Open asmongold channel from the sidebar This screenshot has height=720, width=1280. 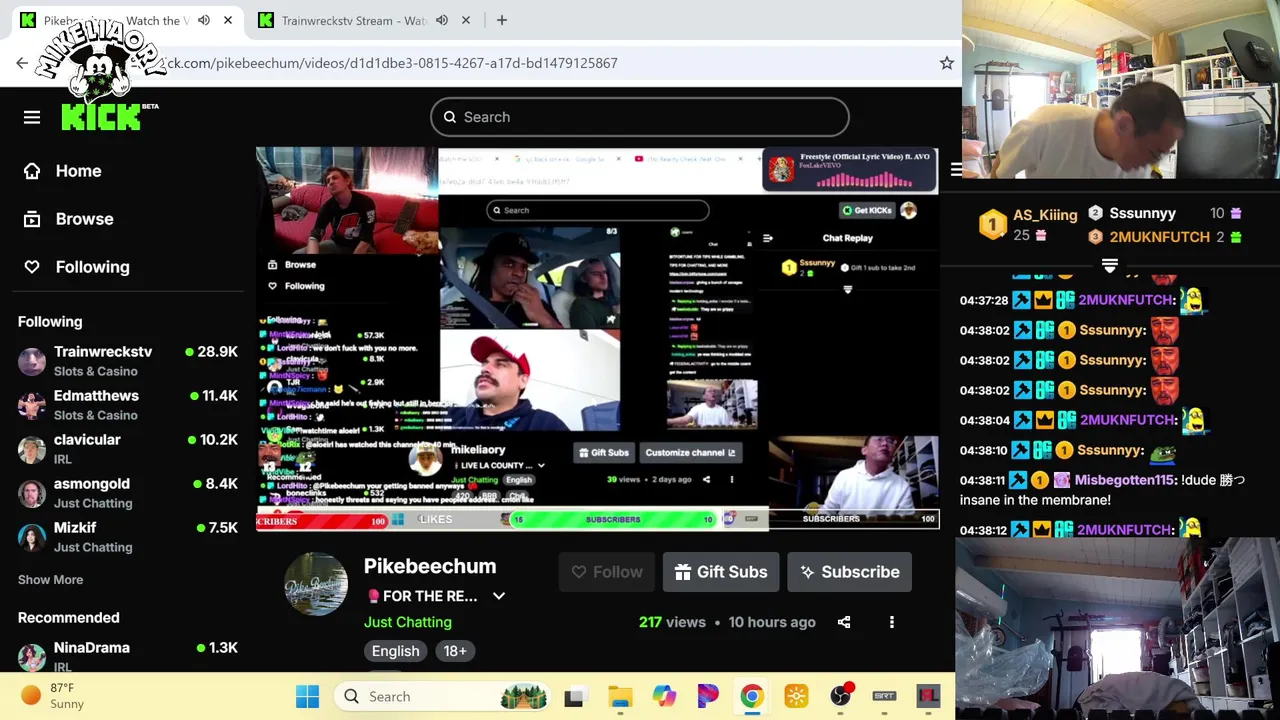[x=128, y=493]
